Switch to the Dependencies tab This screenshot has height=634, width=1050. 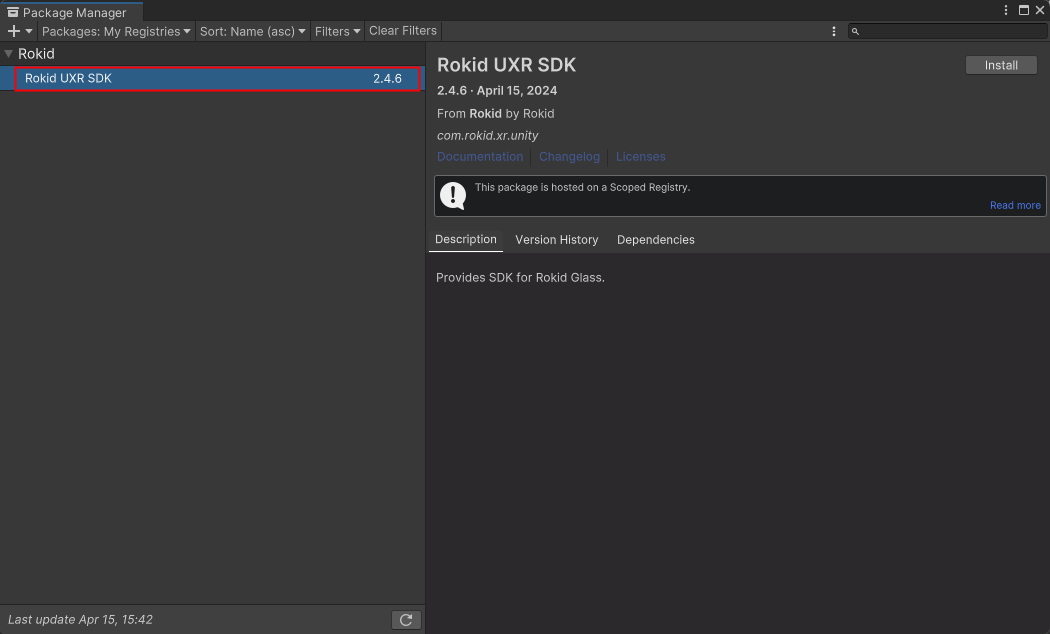(x=656, y=240)
